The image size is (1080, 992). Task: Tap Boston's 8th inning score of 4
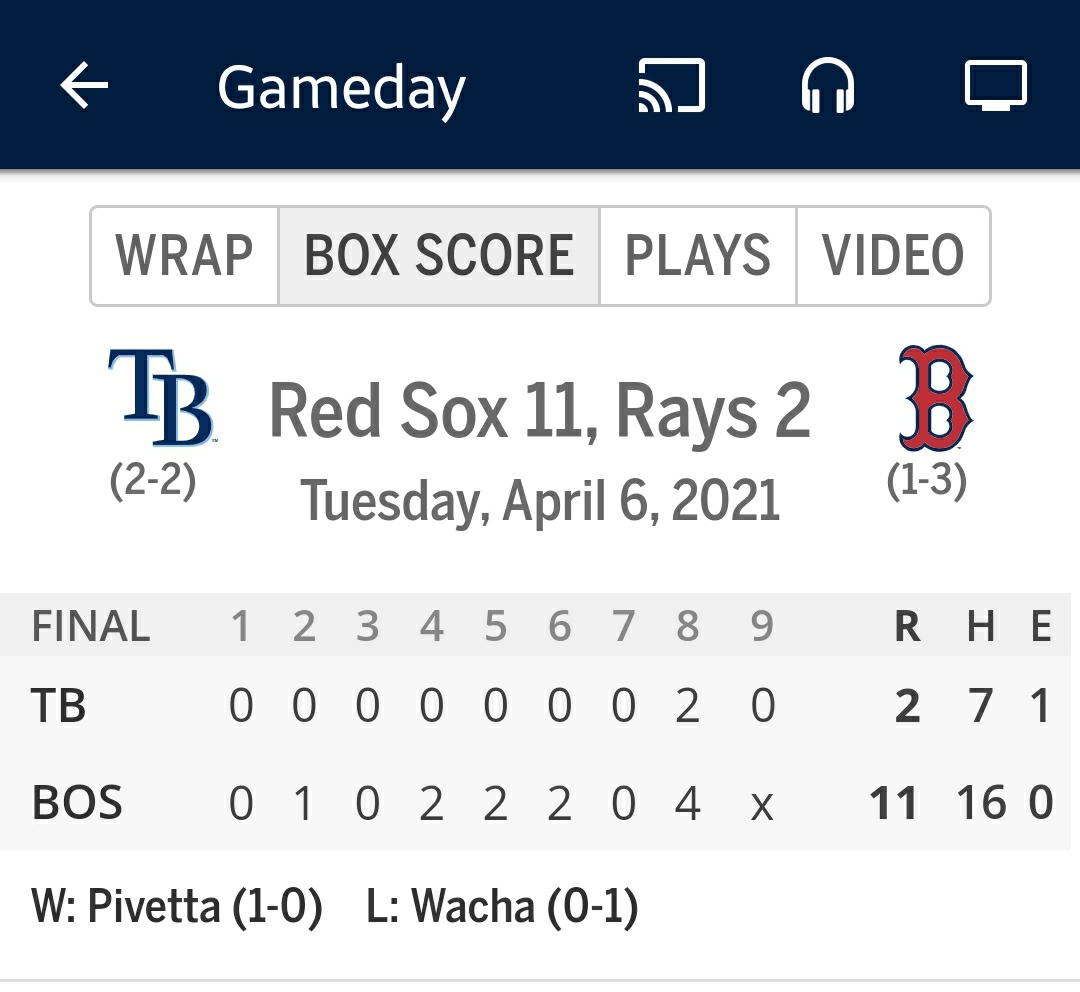[687, 803]
